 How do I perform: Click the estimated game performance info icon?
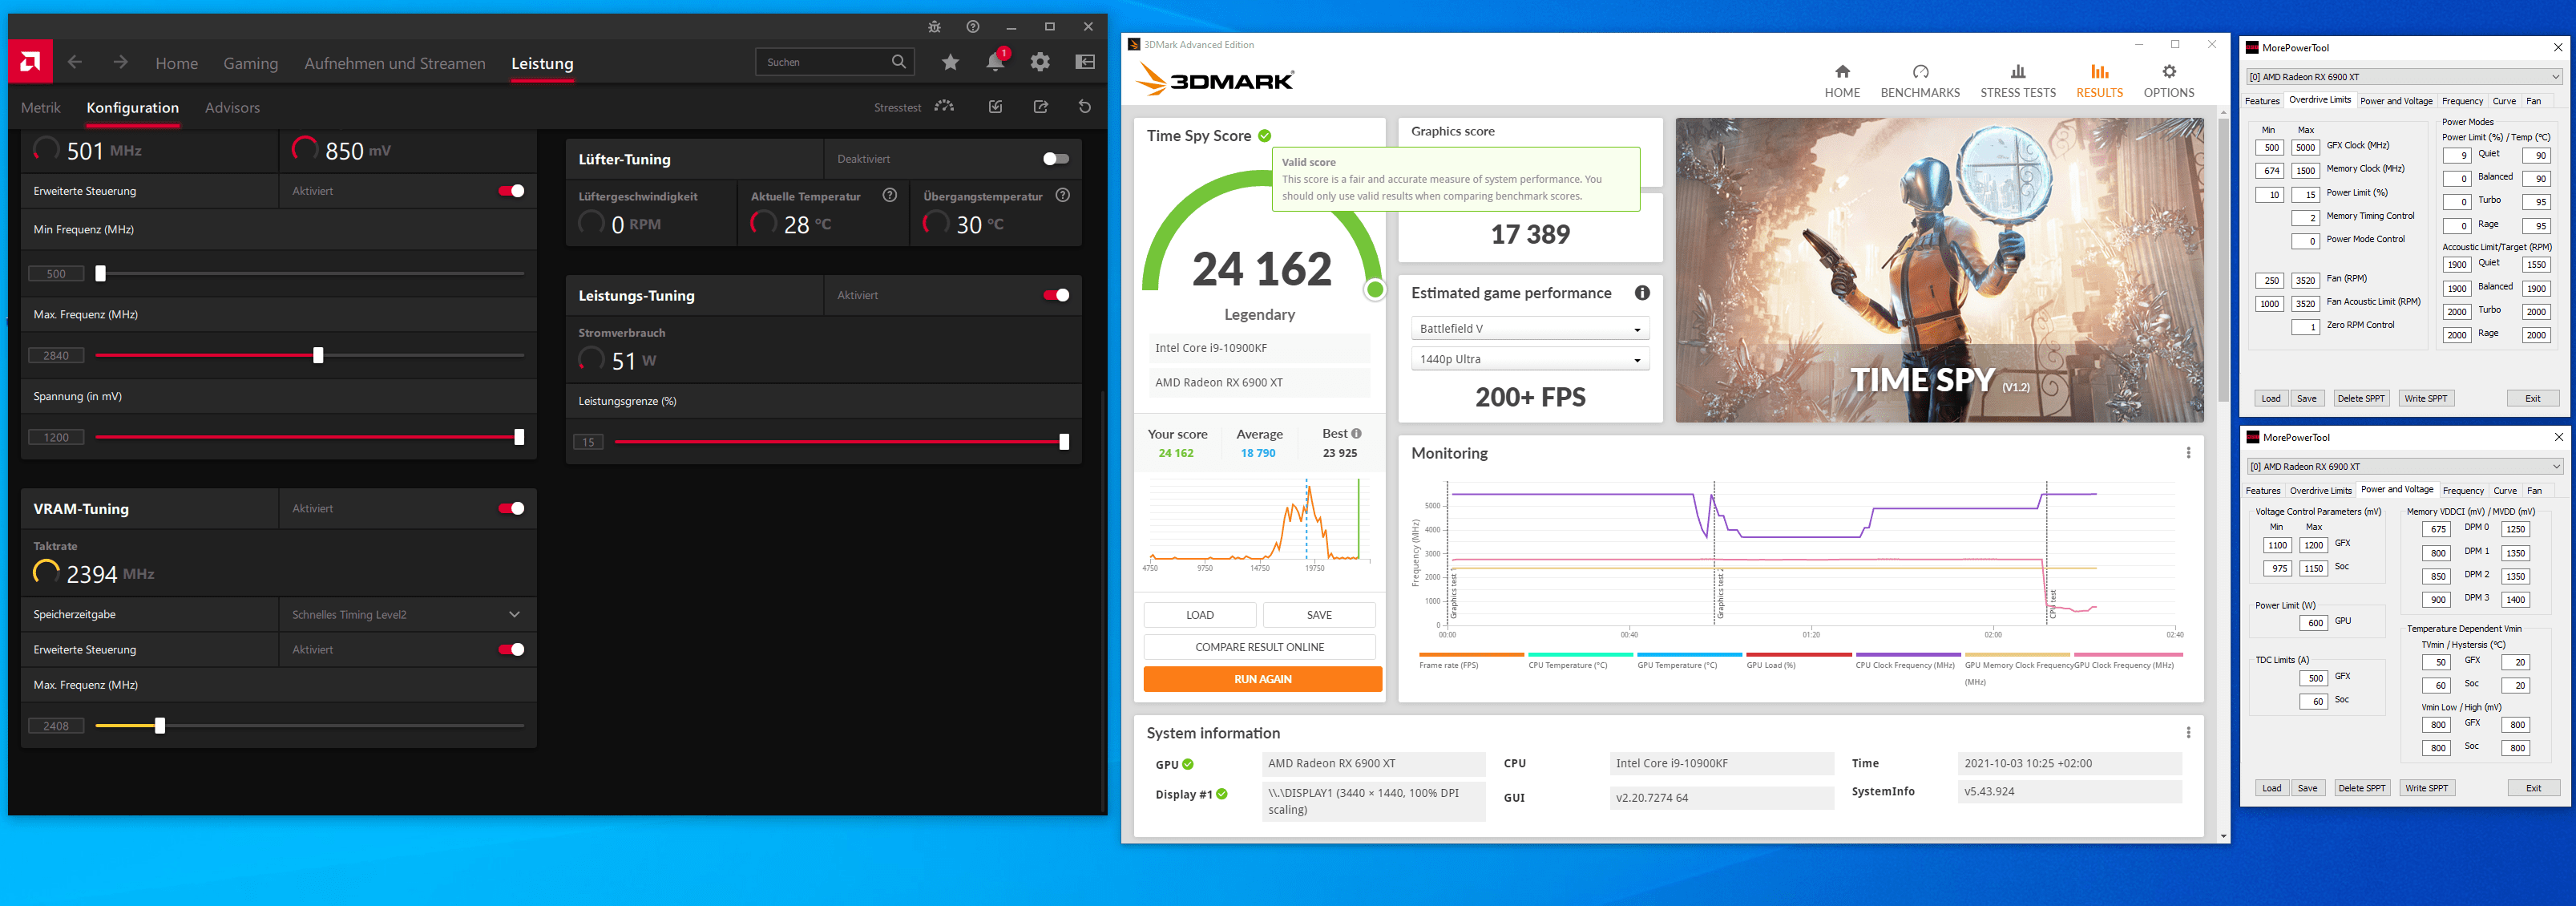(1642, 293)
